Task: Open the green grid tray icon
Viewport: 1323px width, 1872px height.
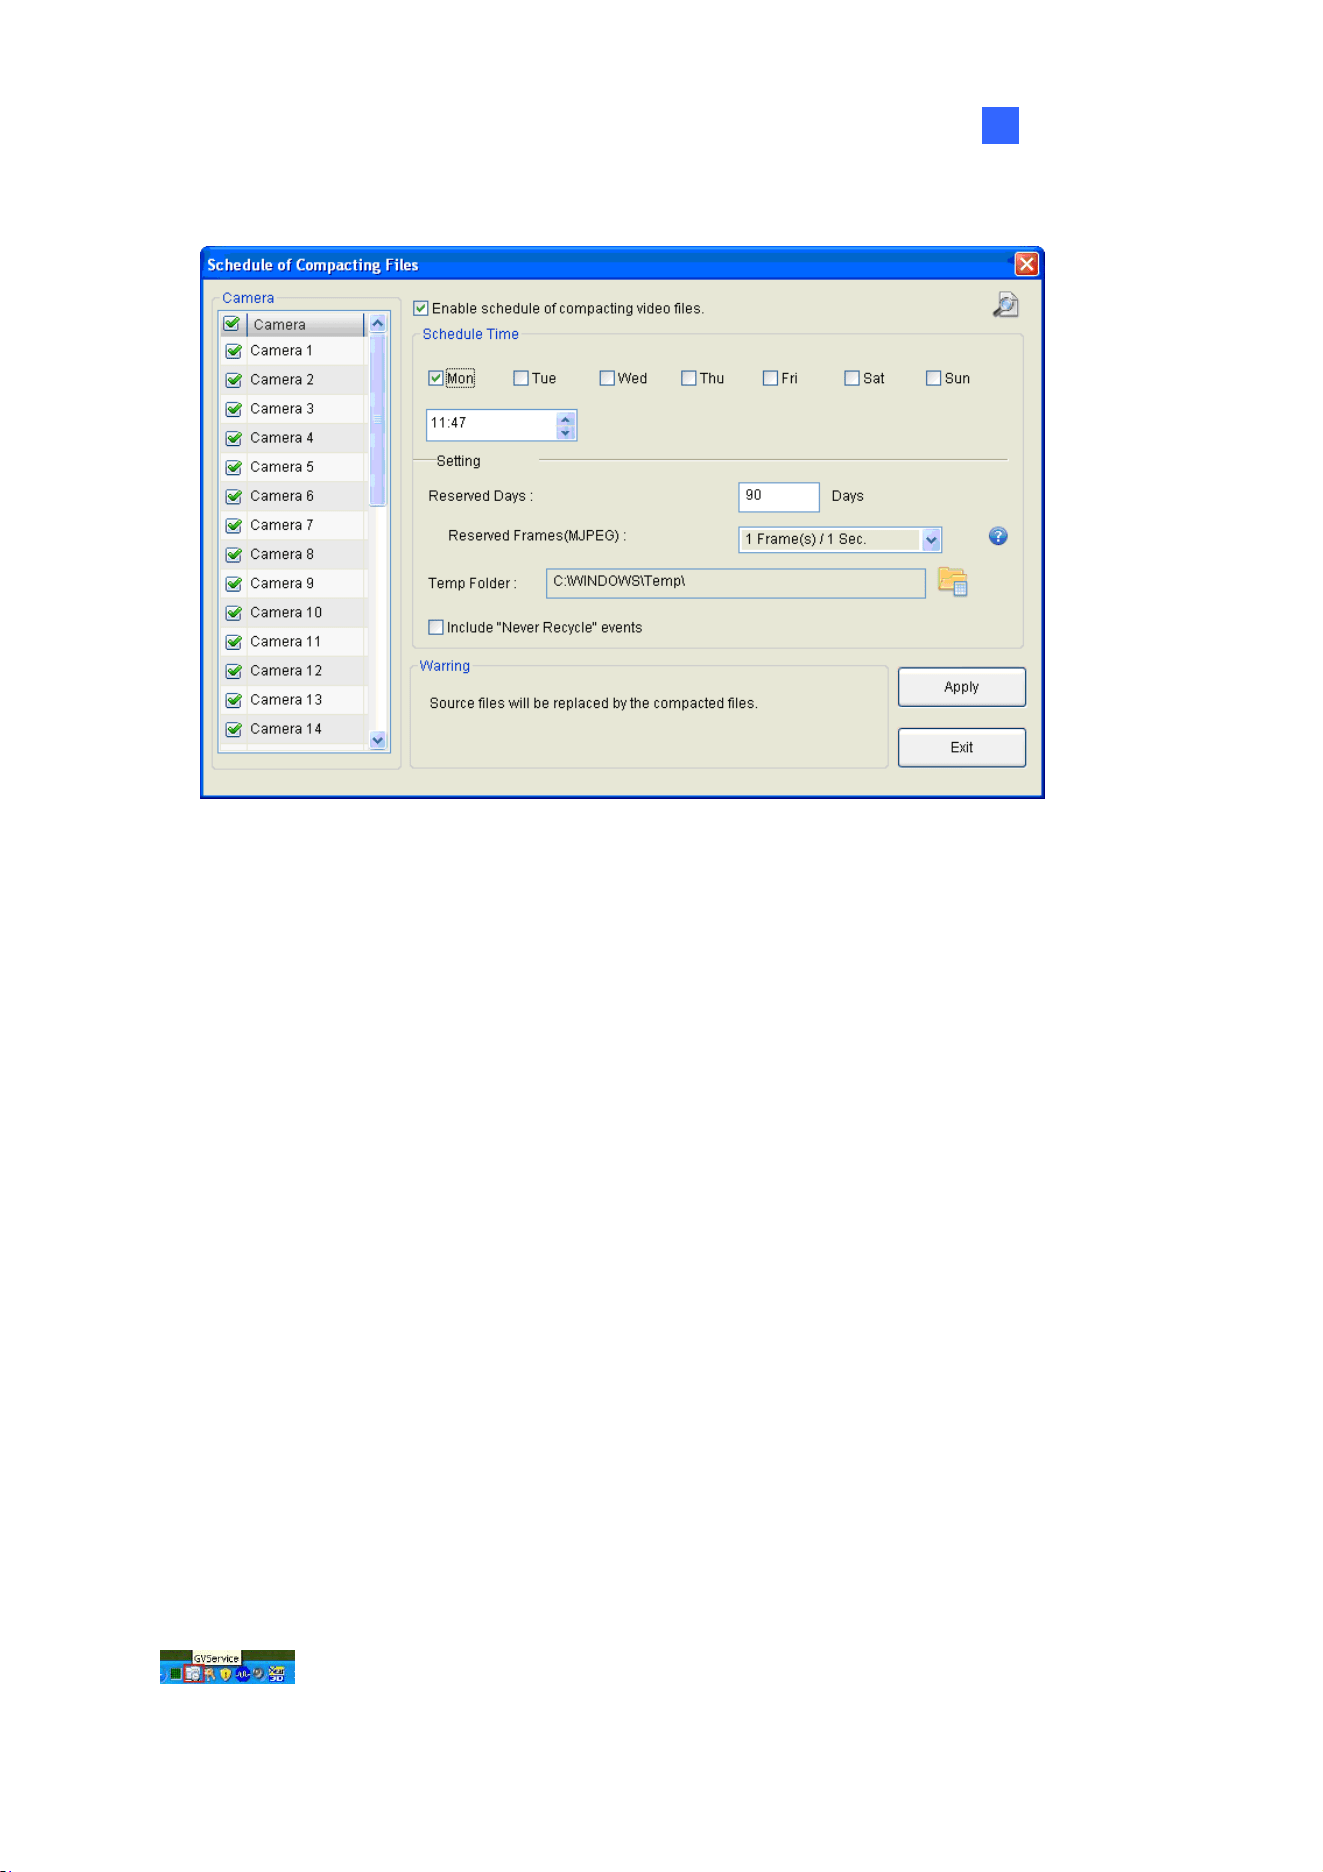Action: pos(175,1673)
